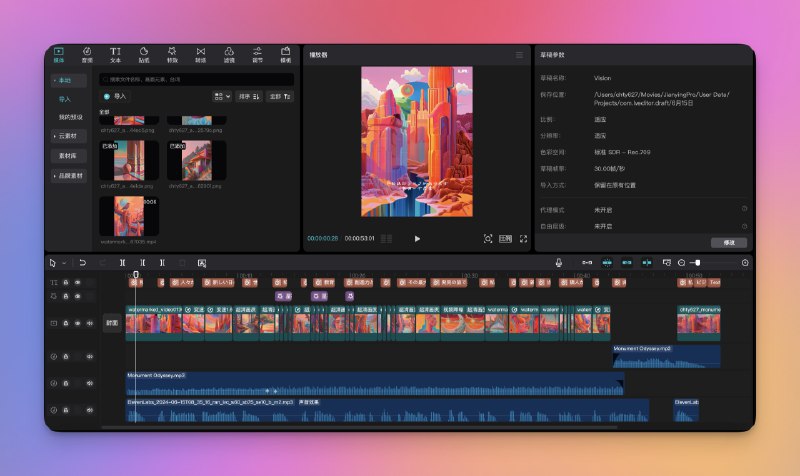Open the 音频 audio tab
This screenshot has width=800, height=476.
[x=87, y=55]
